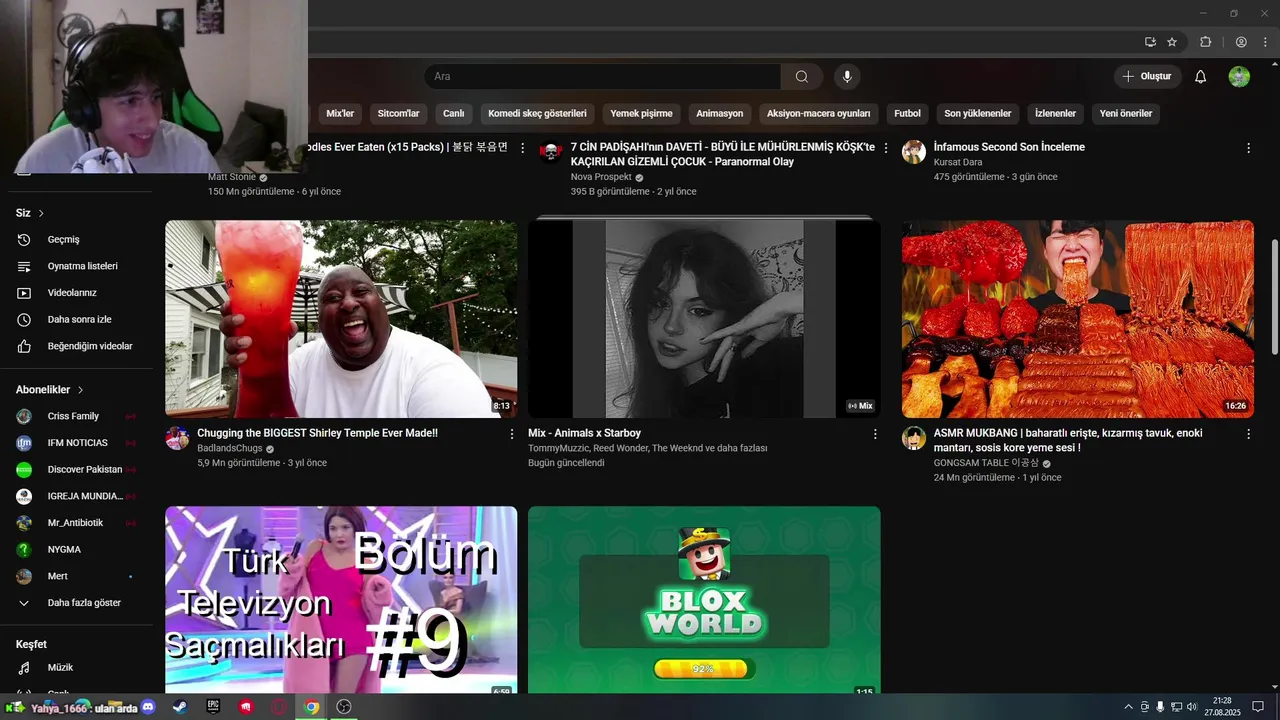Select the Animasyon filter chip

[x=720, y=113]
